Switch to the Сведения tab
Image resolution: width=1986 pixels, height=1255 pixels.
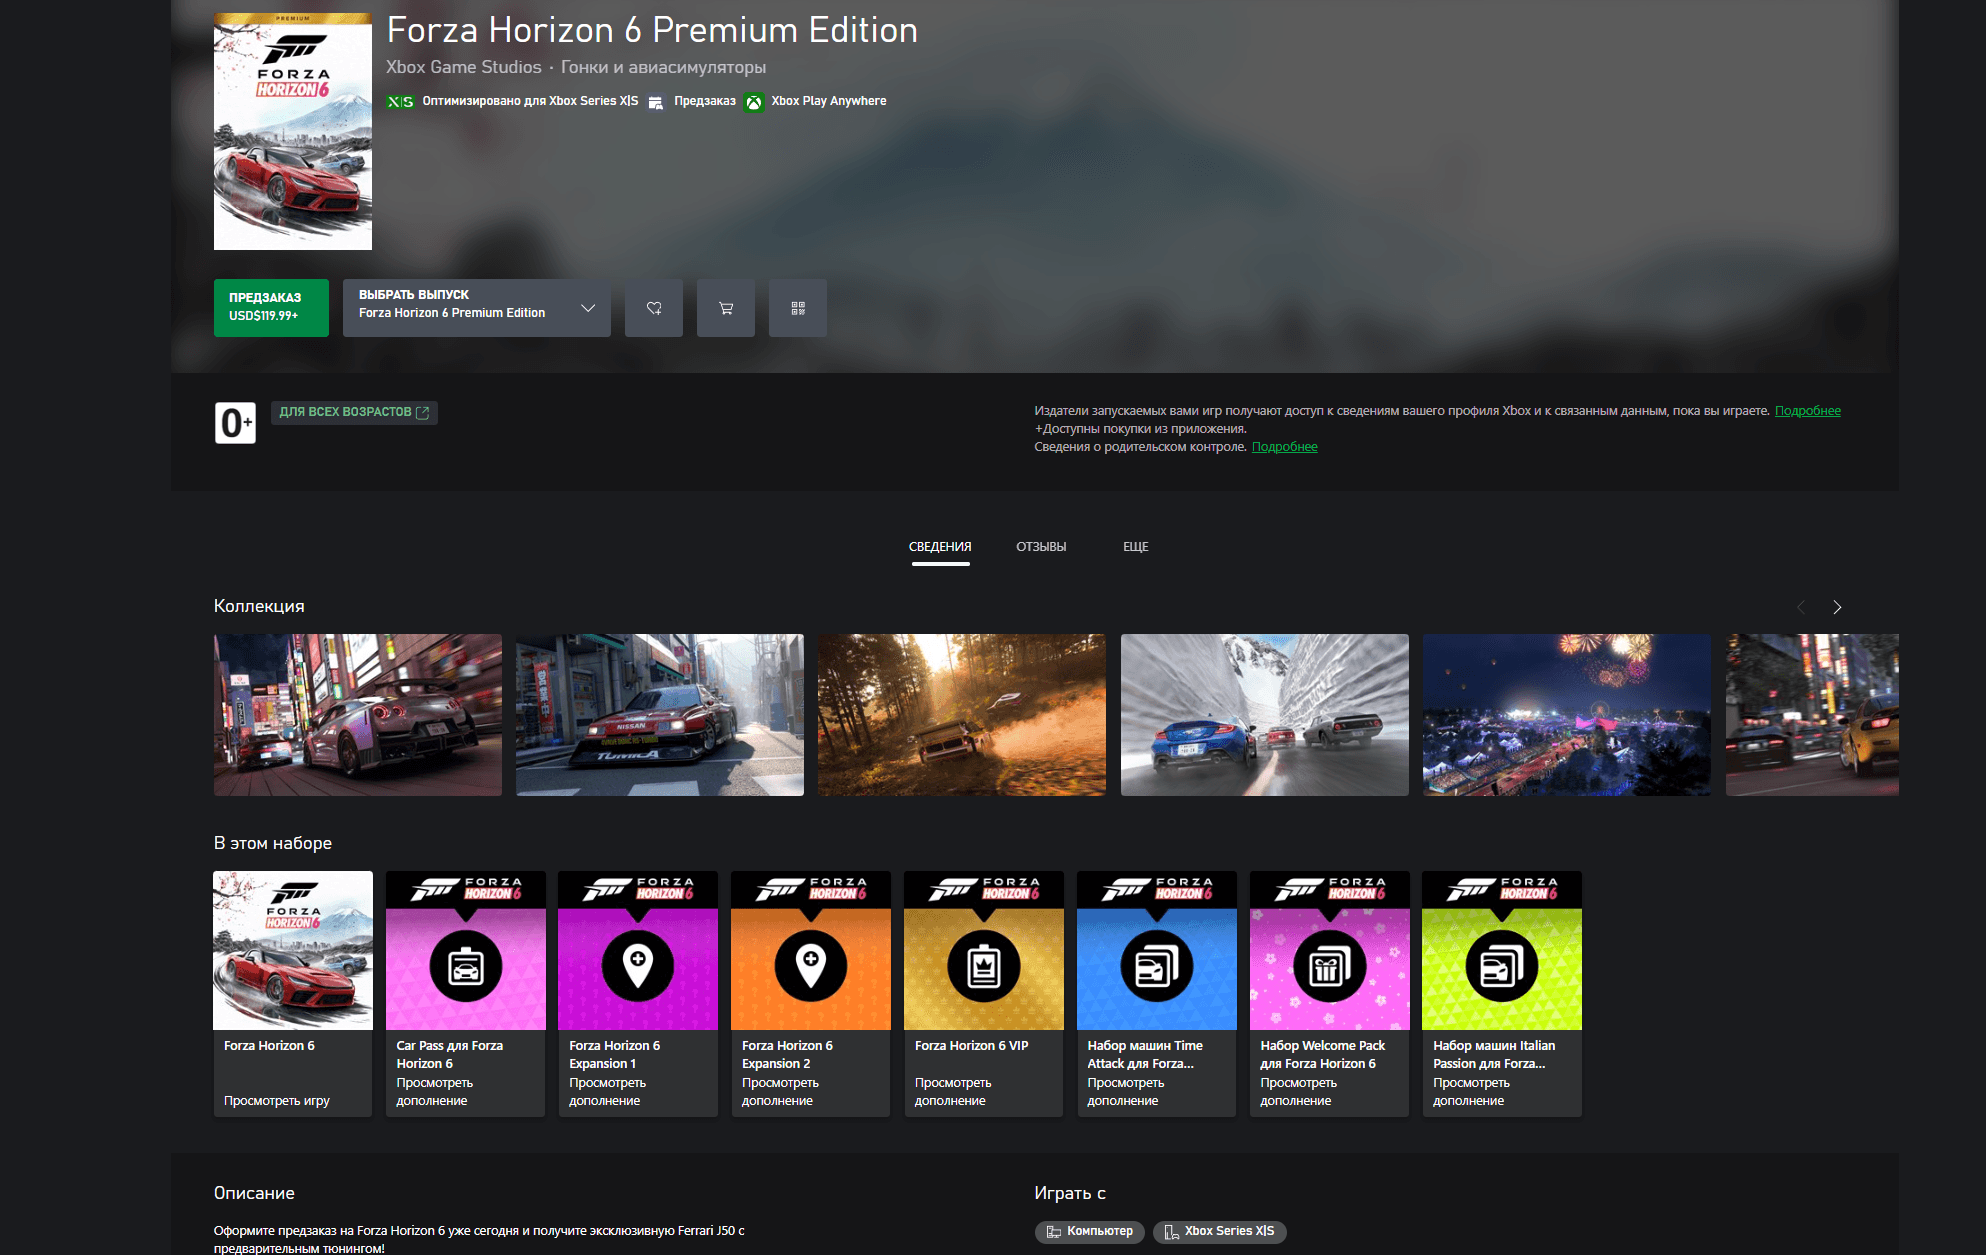click(940, 547)
